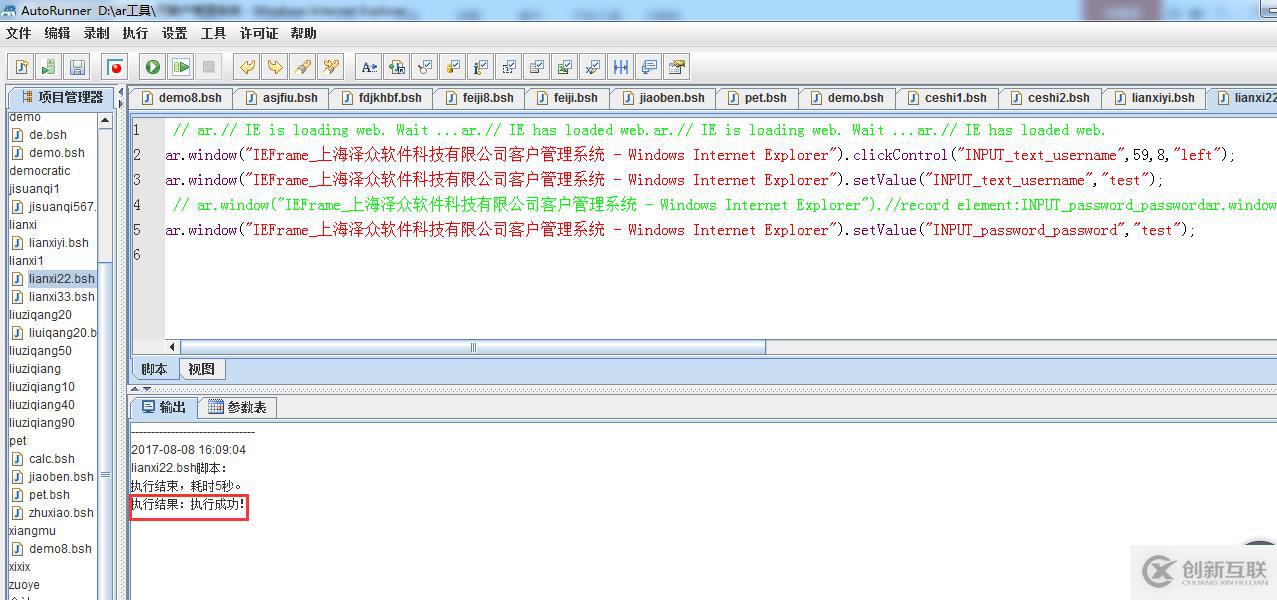The height and width of the screenshot is (600, 1277).
Task: Save the script with the floppy disk icon
Action: [x=77, y=67]
